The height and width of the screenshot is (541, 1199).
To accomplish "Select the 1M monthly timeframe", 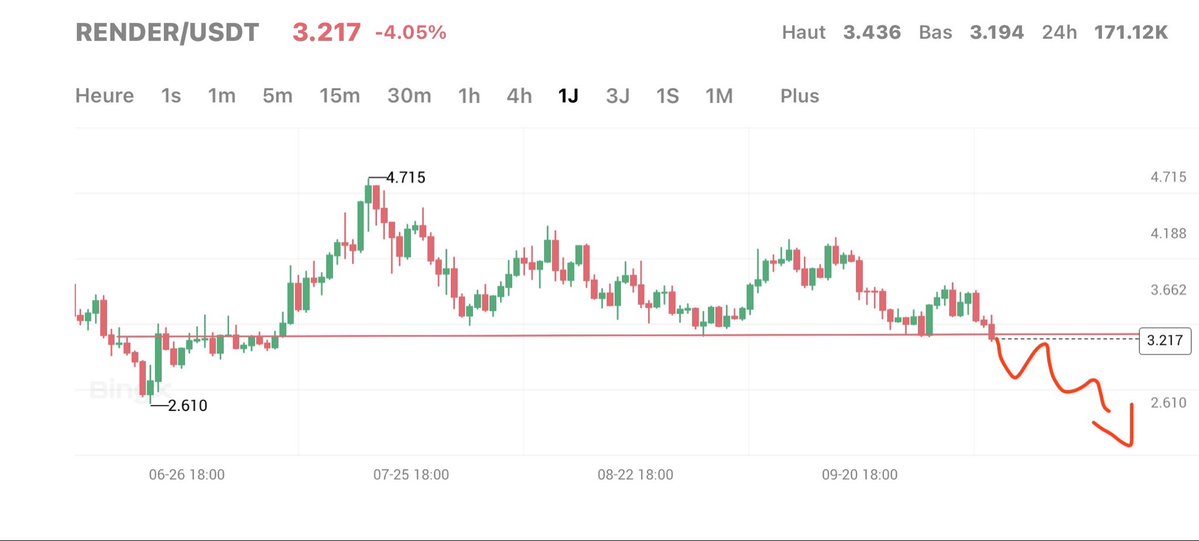I will coord(718,96).
